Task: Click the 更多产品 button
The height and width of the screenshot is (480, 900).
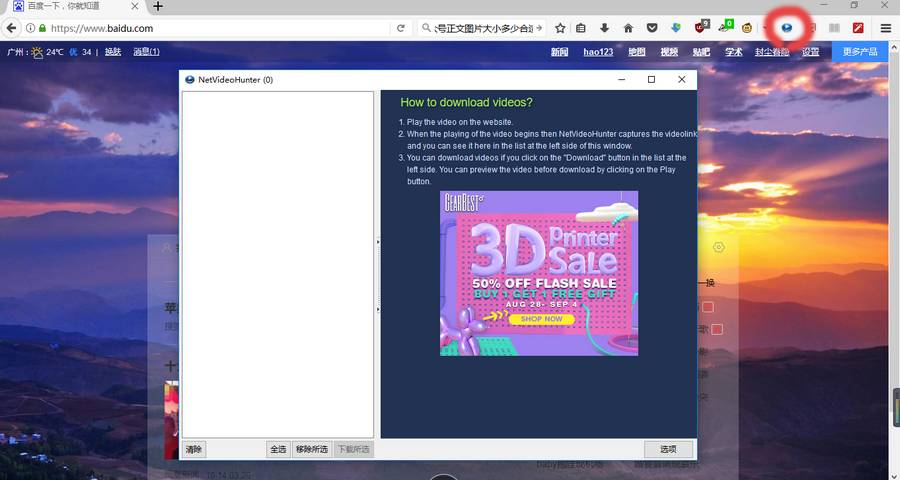Action: coord(860,52)
